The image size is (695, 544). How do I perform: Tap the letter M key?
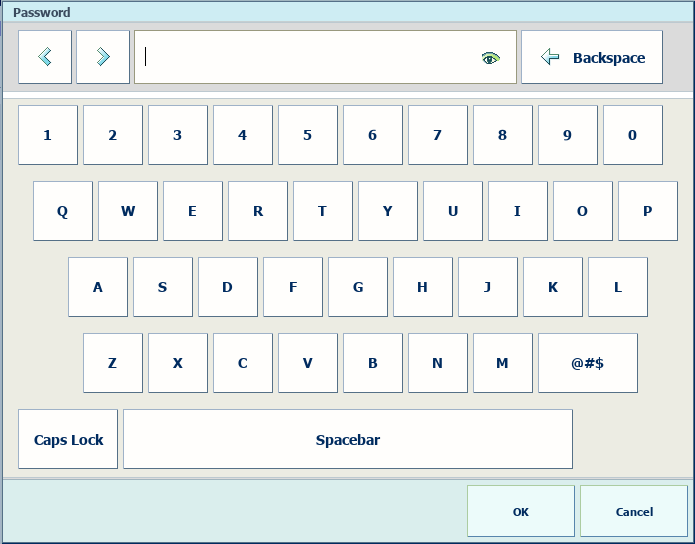click(503, 363)
